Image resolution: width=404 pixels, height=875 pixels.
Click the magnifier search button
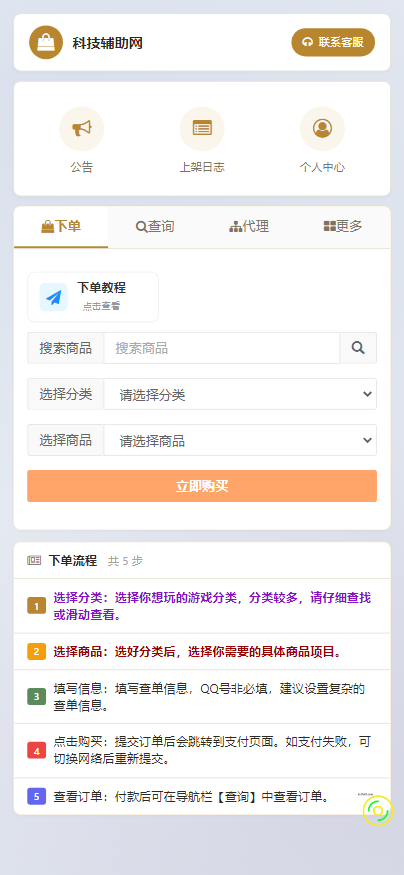[358, 348]
